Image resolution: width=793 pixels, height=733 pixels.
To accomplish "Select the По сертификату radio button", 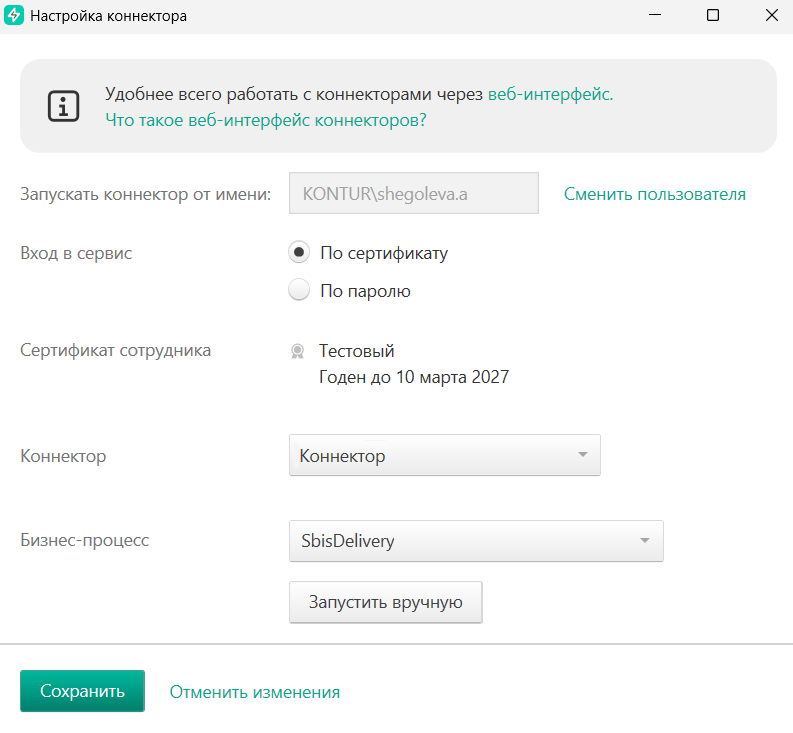I will 298,253.
